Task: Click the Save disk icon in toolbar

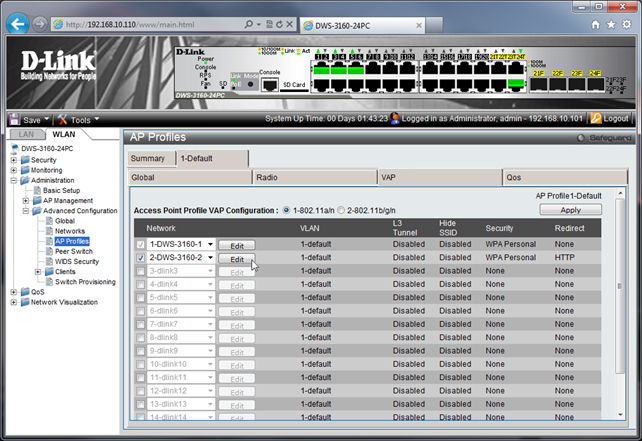Action: click(15, 119)
